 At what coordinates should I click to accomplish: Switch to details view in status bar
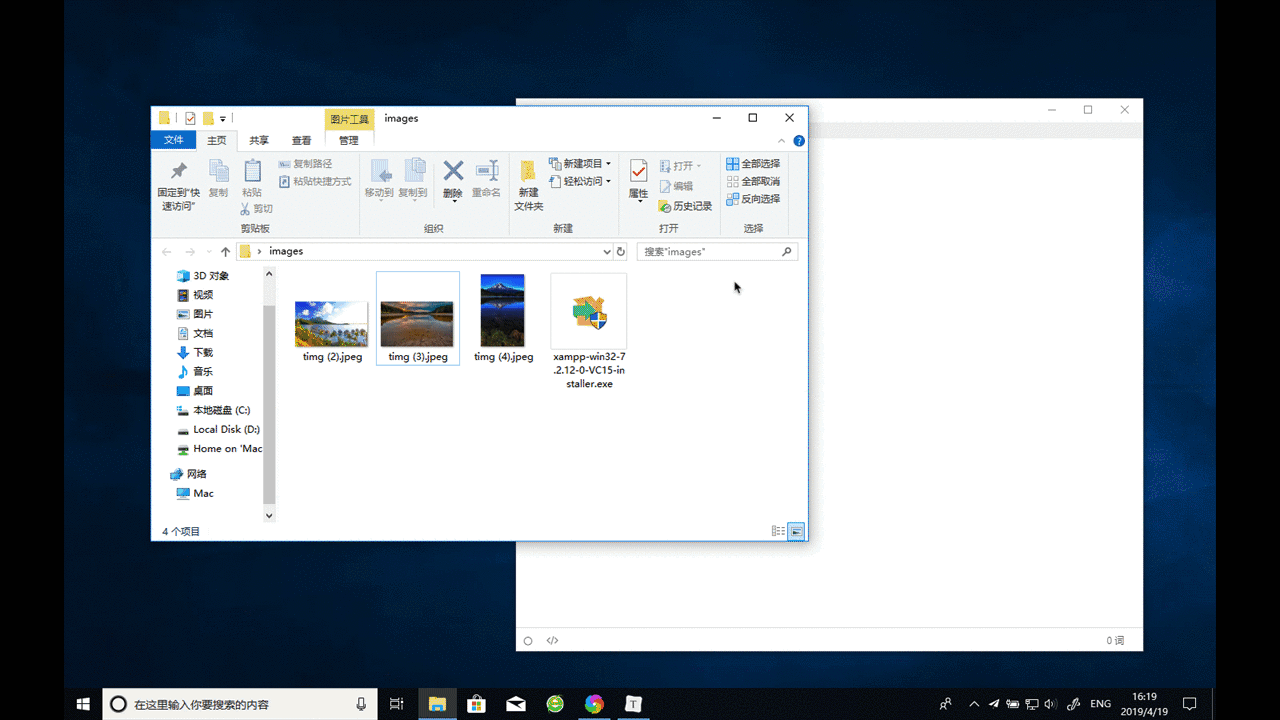point(778,530)
